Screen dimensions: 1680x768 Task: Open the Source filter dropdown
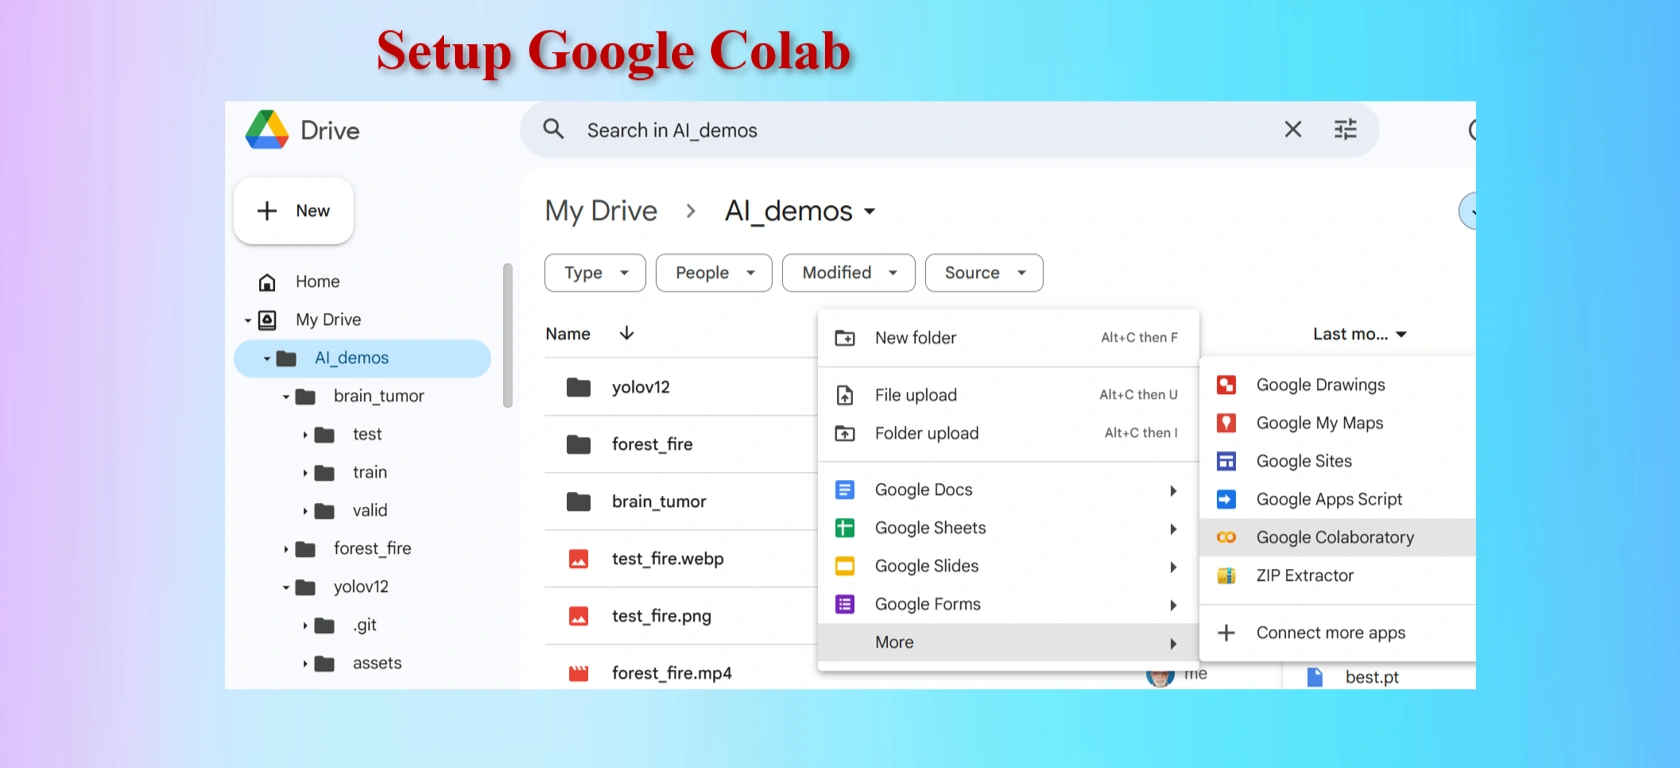click(984, 273)
